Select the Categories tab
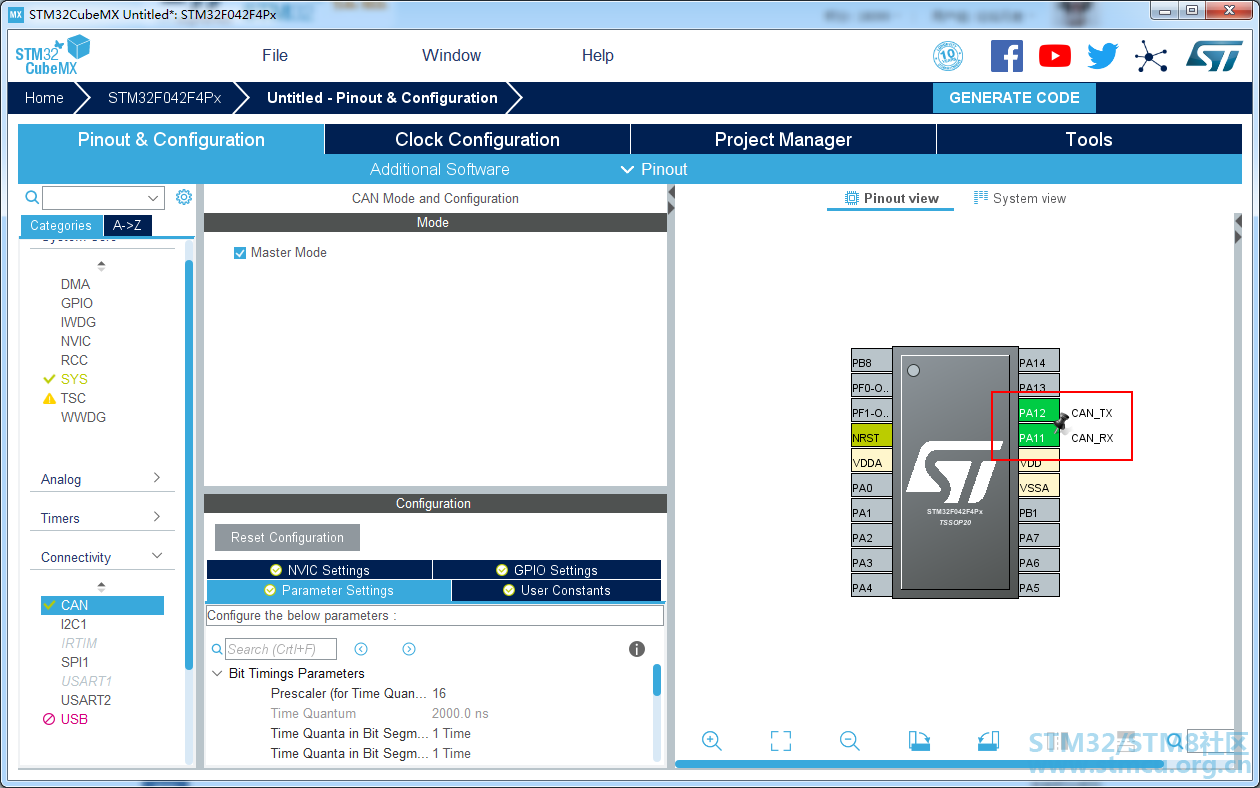 [61, 225]
